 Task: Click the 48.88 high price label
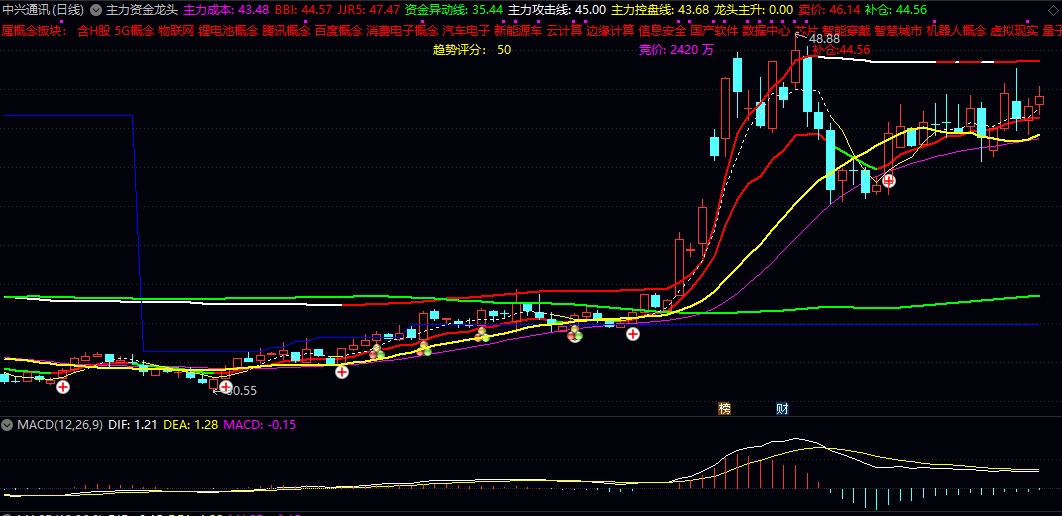coord(824,39)
